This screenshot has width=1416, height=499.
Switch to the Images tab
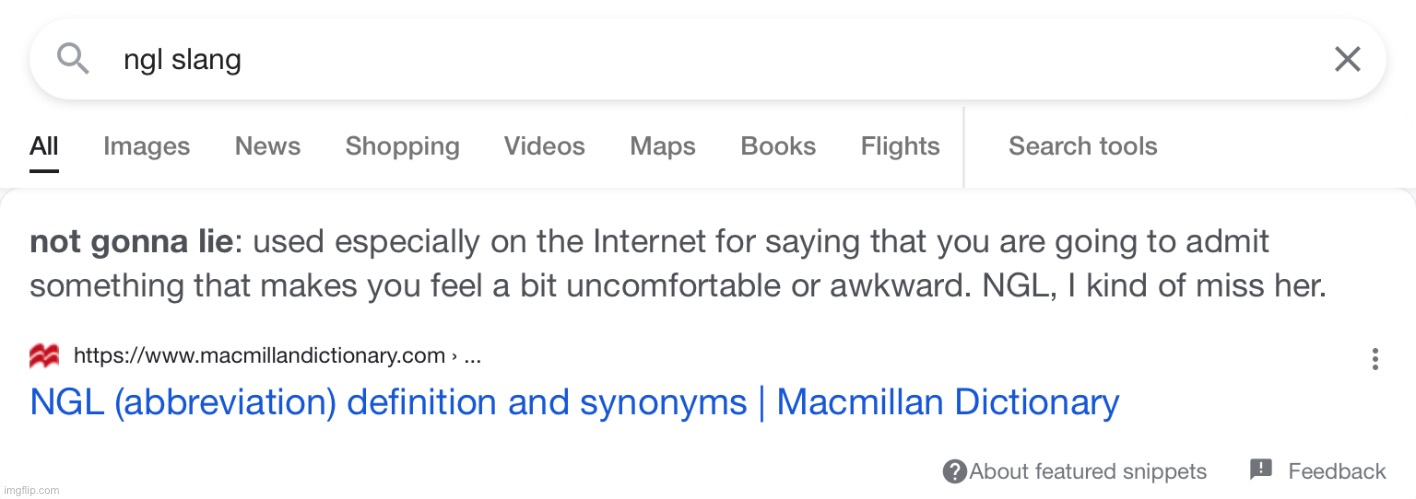coord(146,146)
